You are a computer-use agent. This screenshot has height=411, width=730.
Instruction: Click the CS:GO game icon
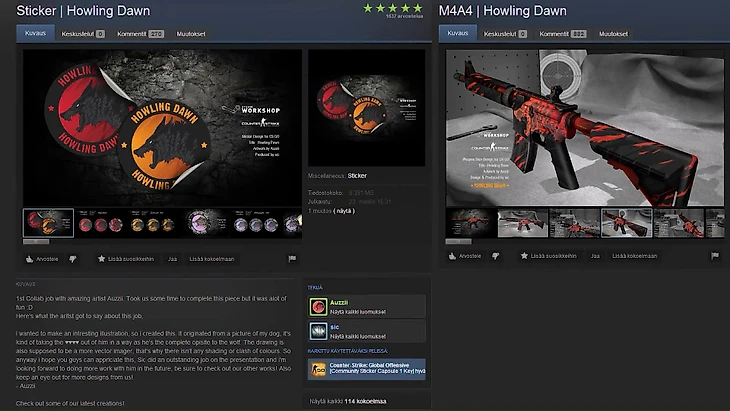click(x=318, y=369)
